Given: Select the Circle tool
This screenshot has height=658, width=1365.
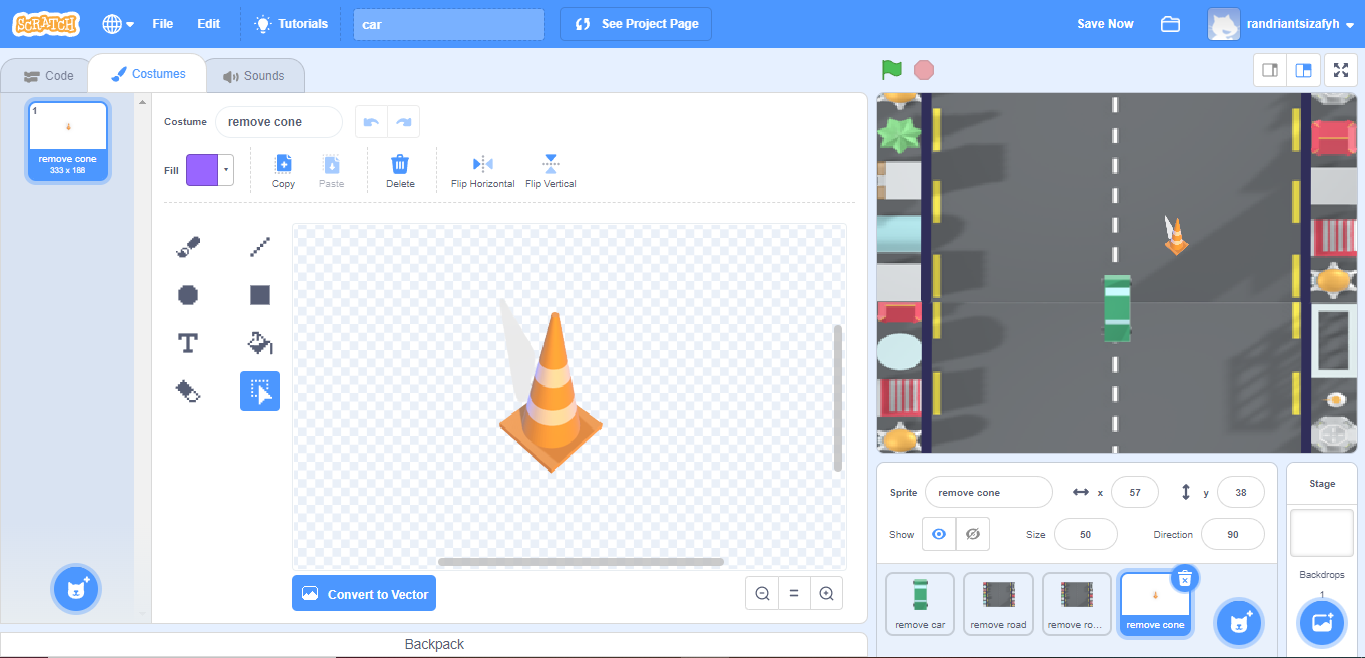Looking at the screenshot, I should point(188,294).
